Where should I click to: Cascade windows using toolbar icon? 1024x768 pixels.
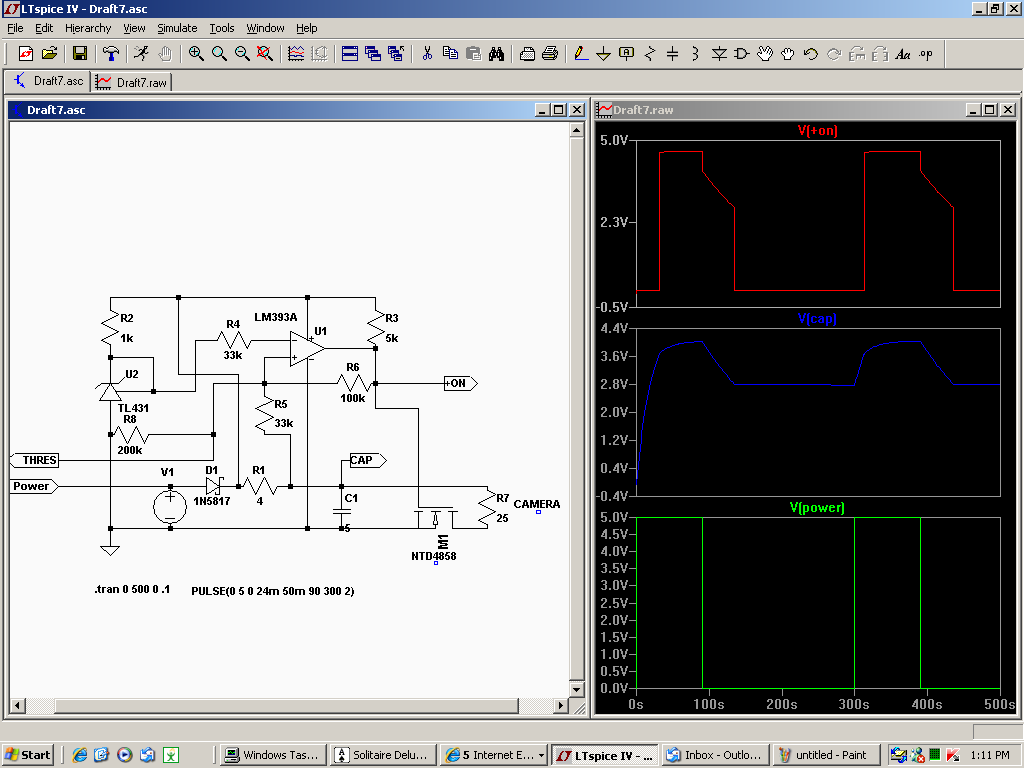[x=373, y=54]
